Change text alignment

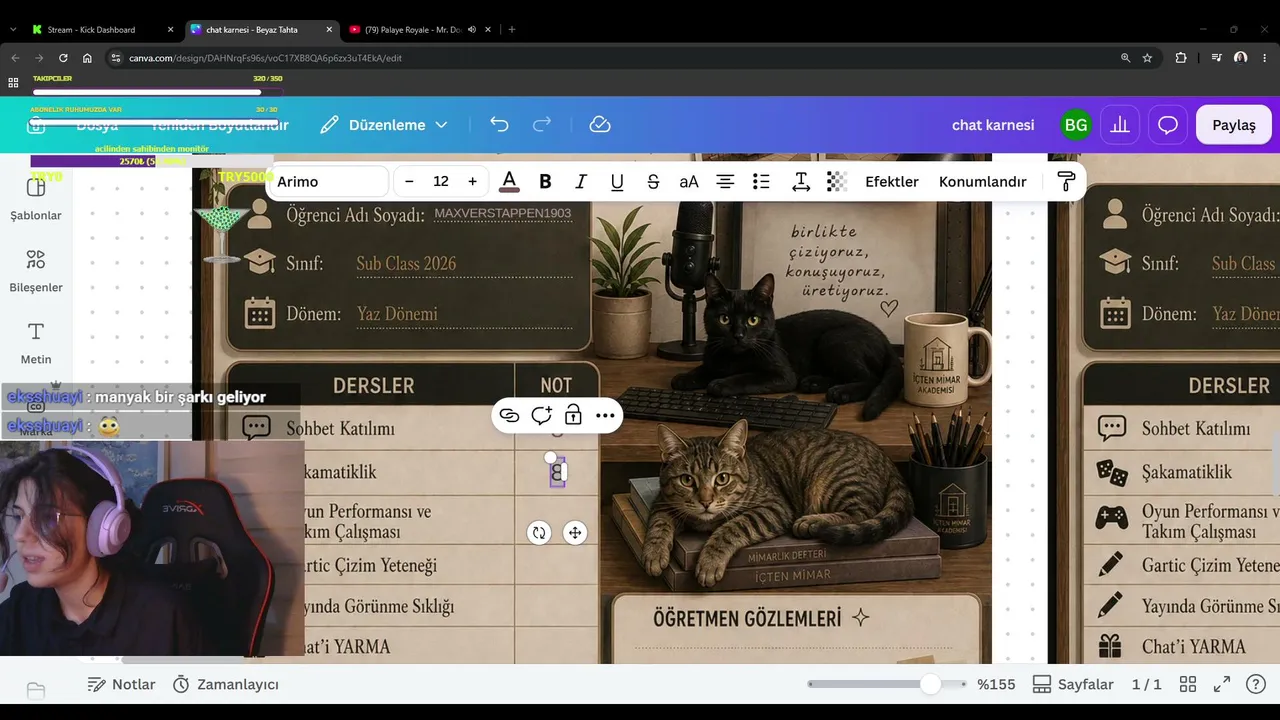pos(725,181)
